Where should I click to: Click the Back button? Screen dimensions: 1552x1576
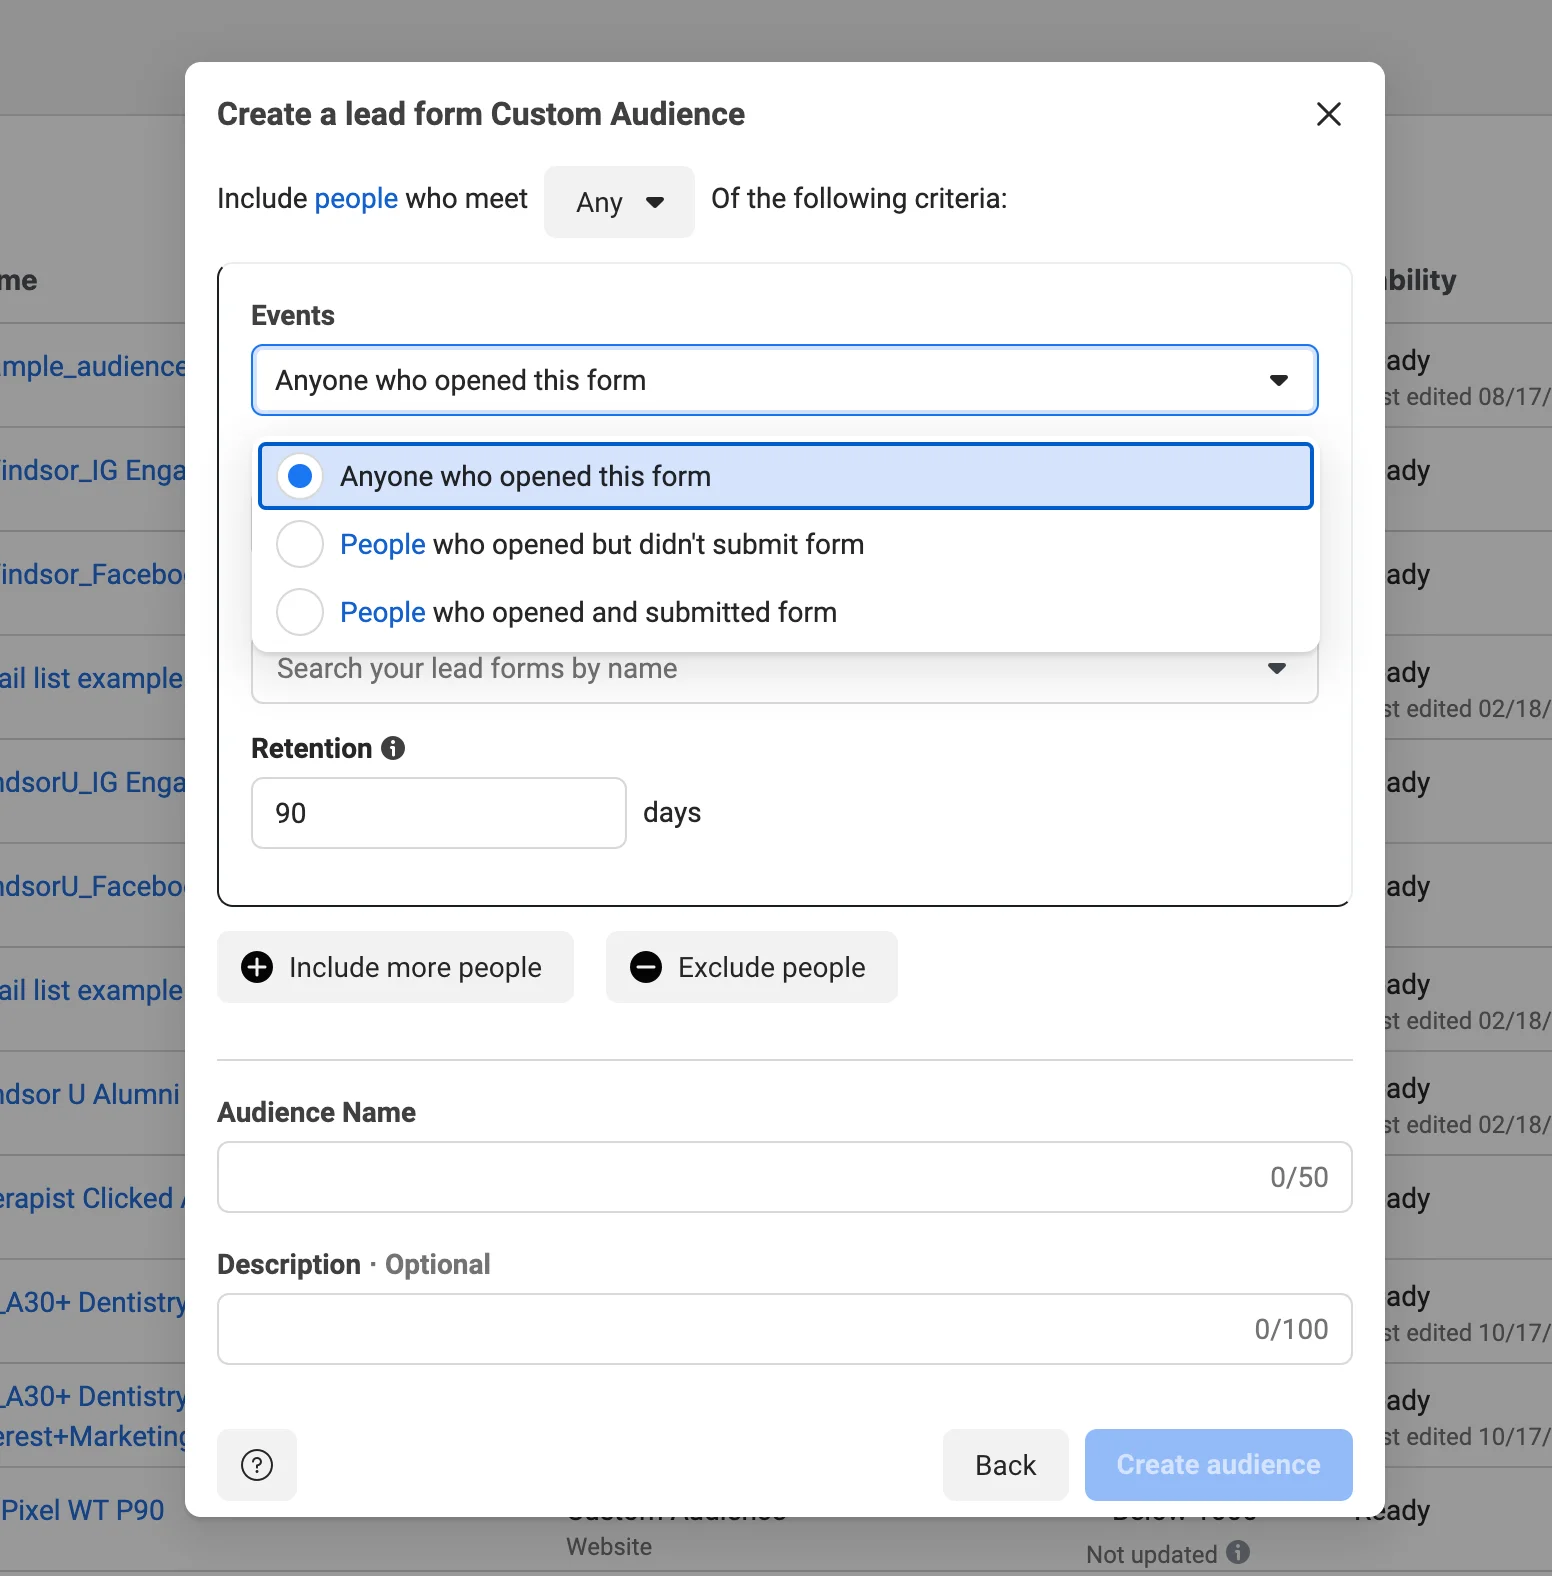click(x=1005, y=1465)
